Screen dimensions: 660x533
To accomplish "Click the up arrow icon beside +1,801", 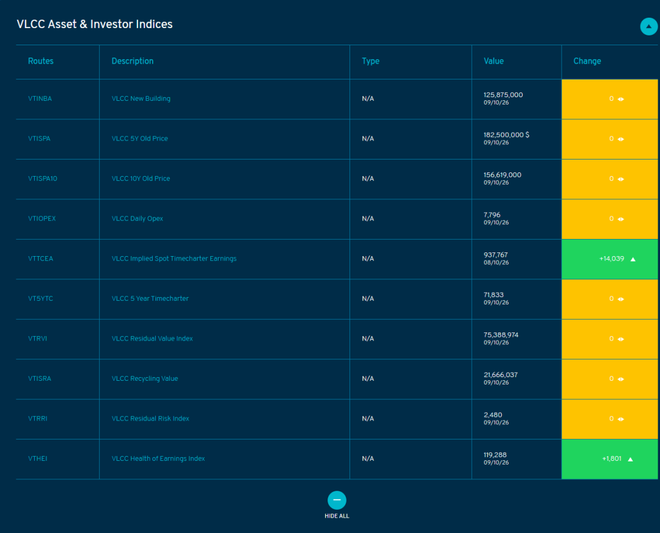I will [x=630, y=459].
